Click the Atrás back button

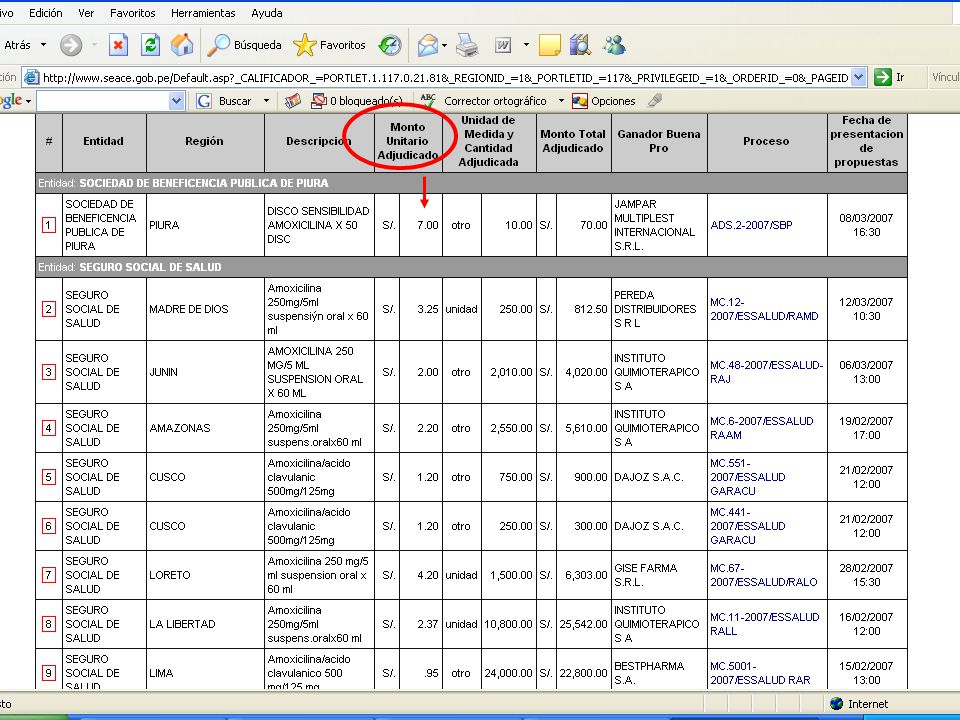pos(17,45)
